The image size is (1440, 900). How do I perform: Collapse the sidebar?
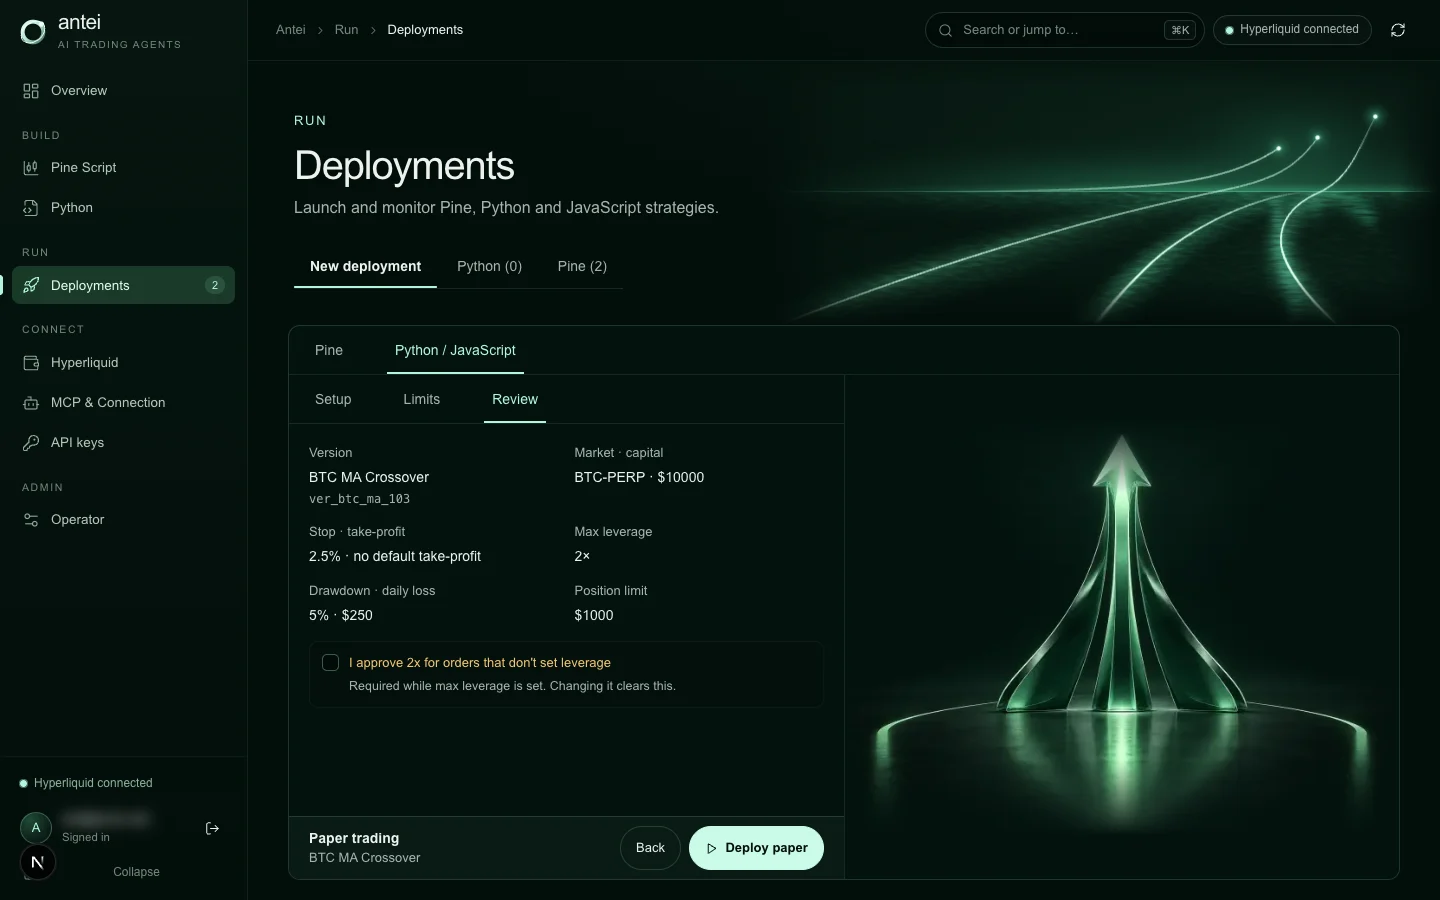(x=136, y=872)
